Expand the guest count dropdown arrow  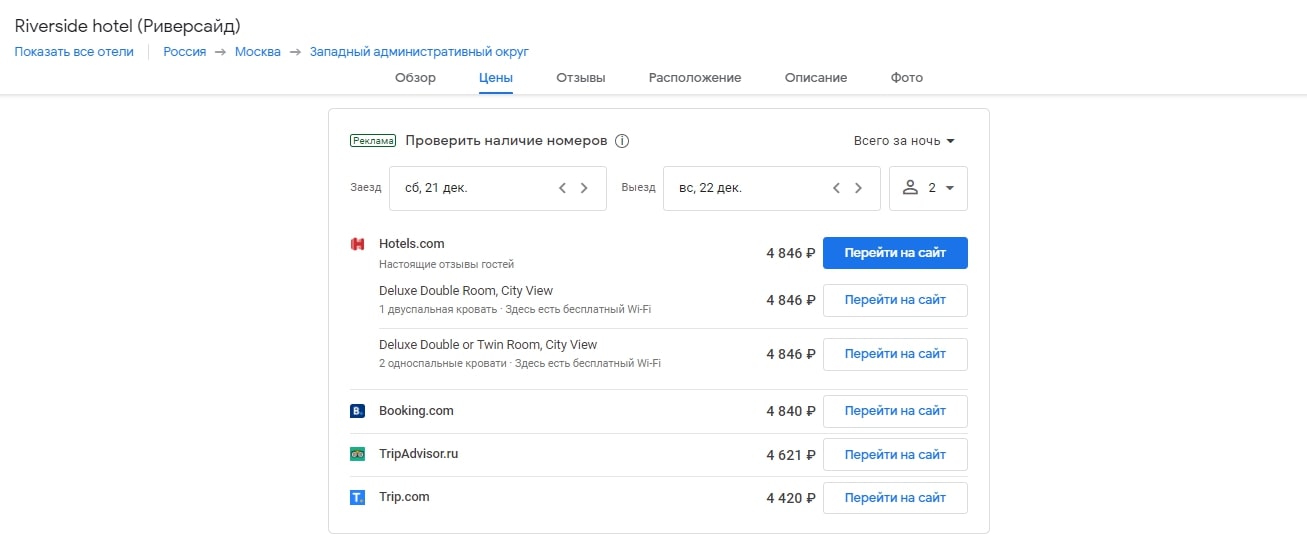point(949,188)
